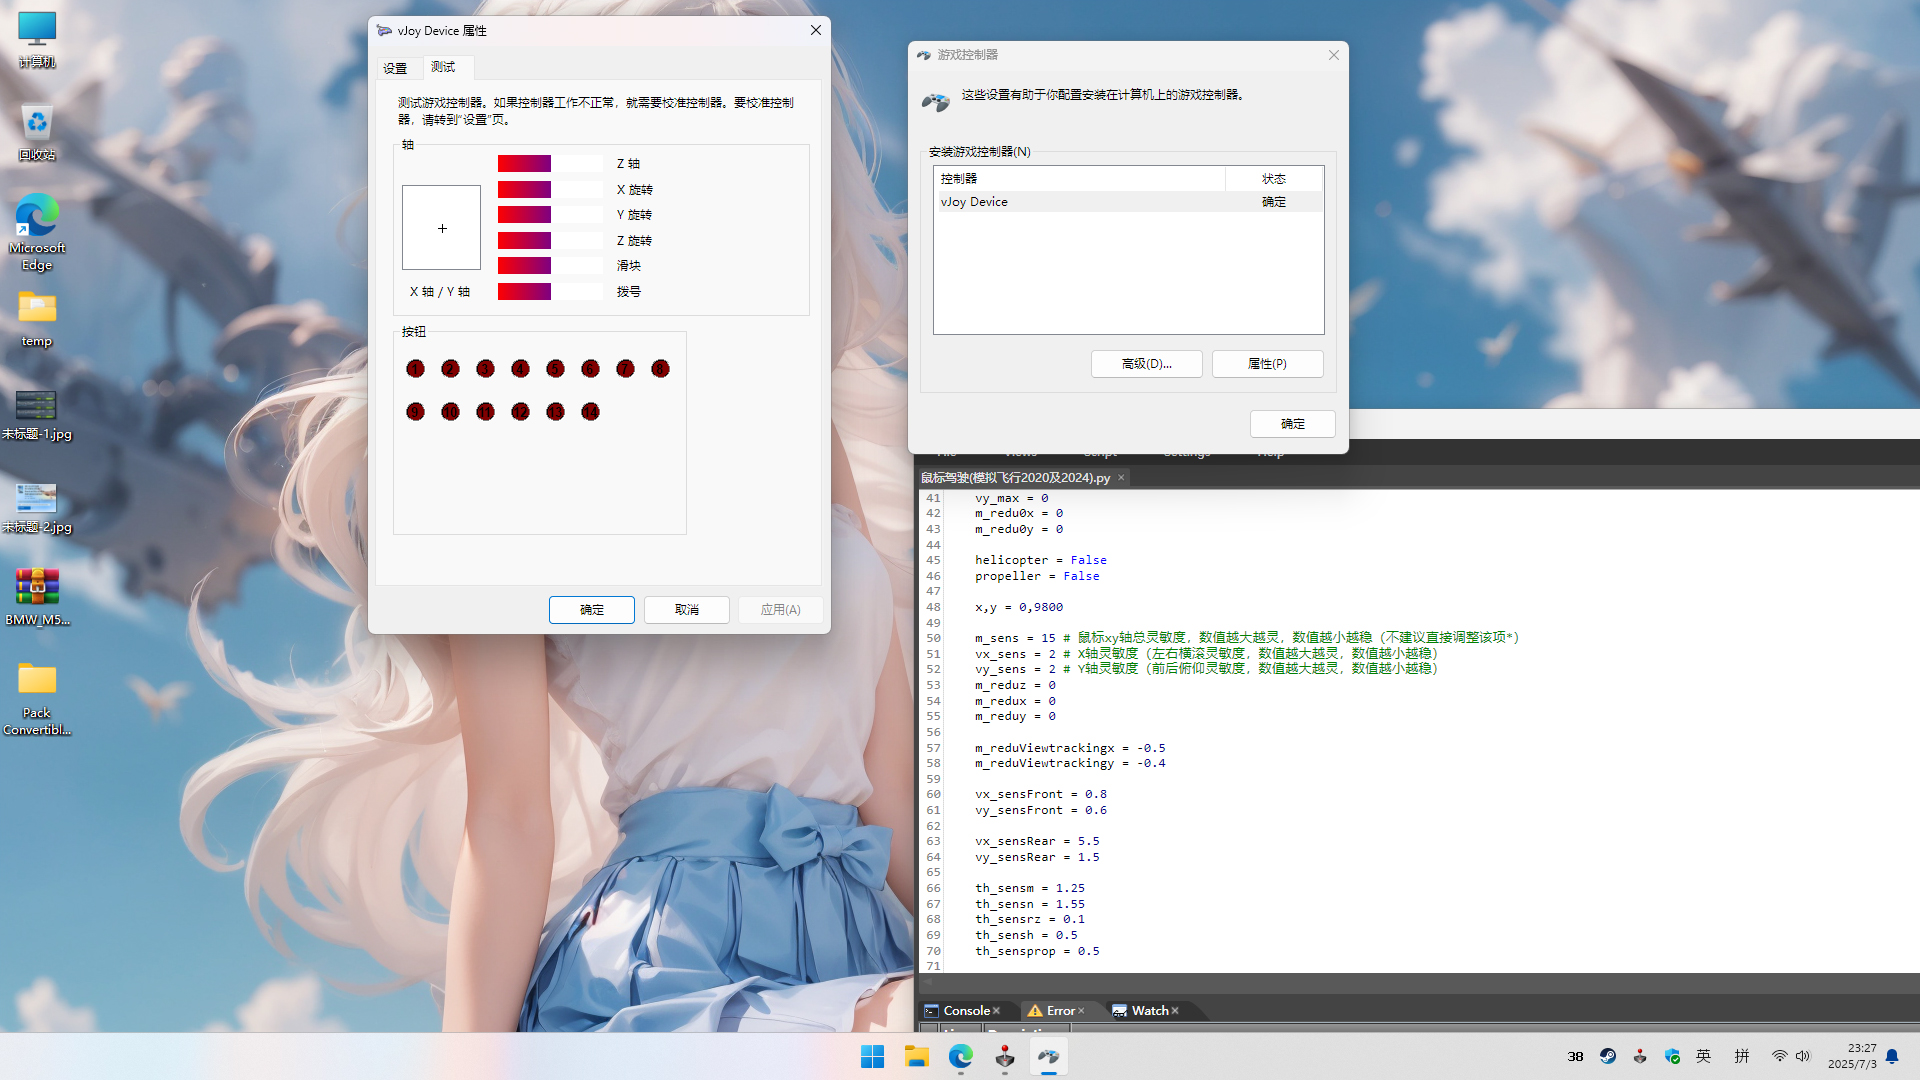
Task: Click the Z 轴 axis bar
Action: (550, 164)
